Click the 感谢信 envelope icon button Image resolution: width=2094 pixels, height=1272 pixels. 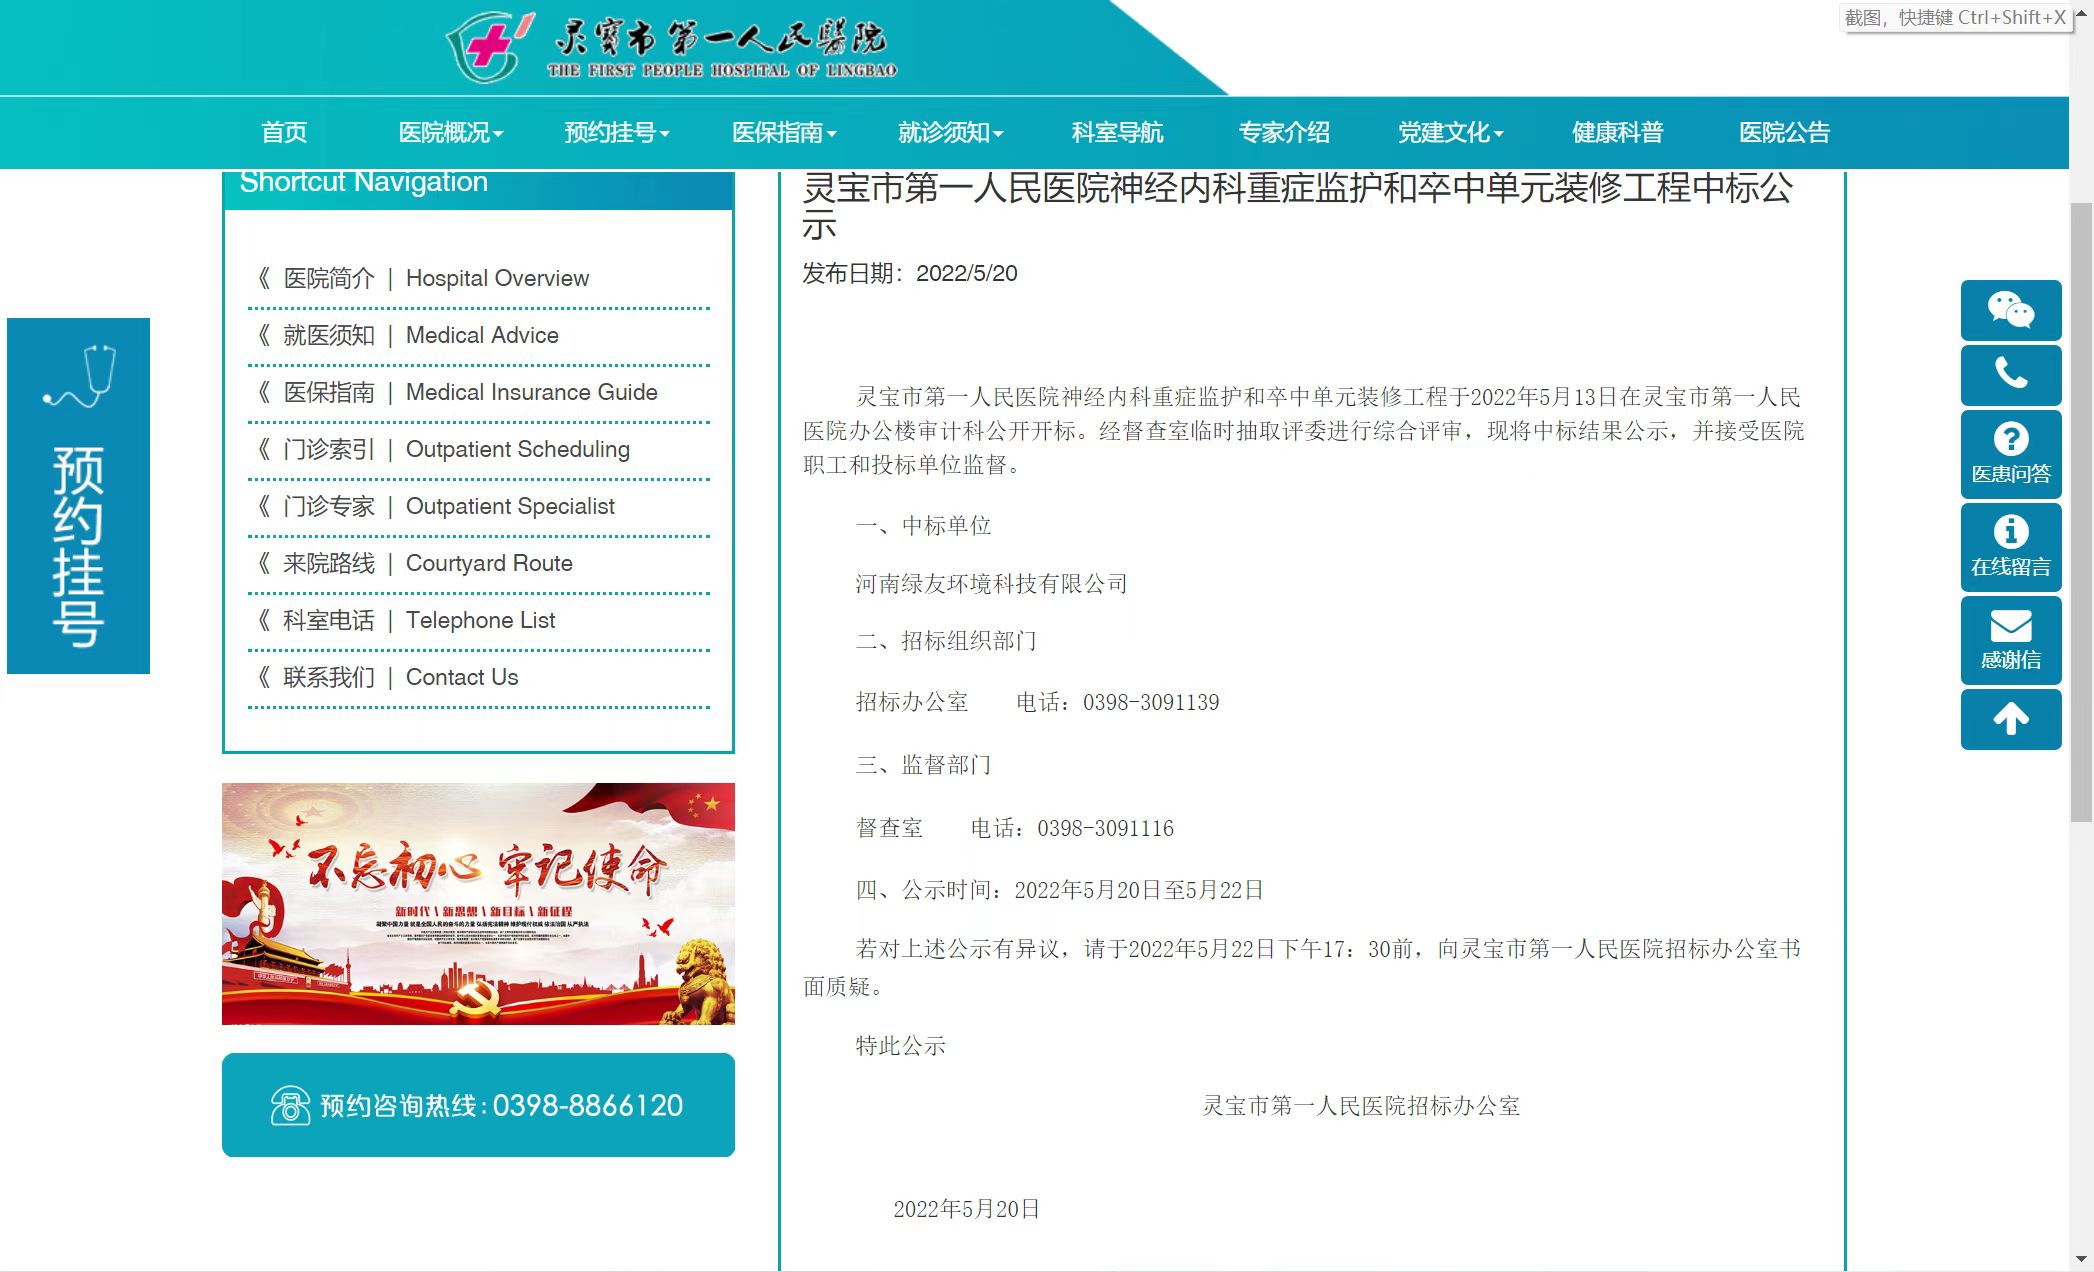click(x=2010, y=639)
